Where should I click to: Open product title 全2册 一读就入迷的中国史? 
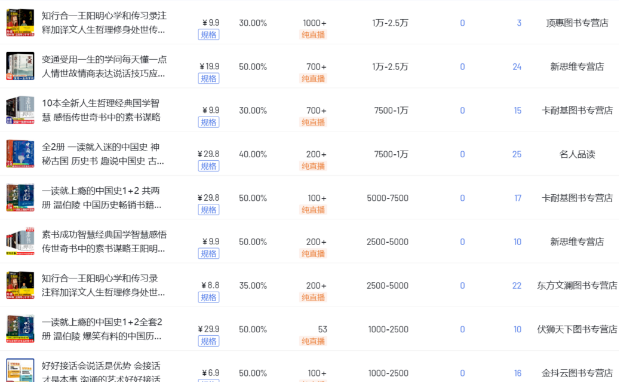pos(103,154)
